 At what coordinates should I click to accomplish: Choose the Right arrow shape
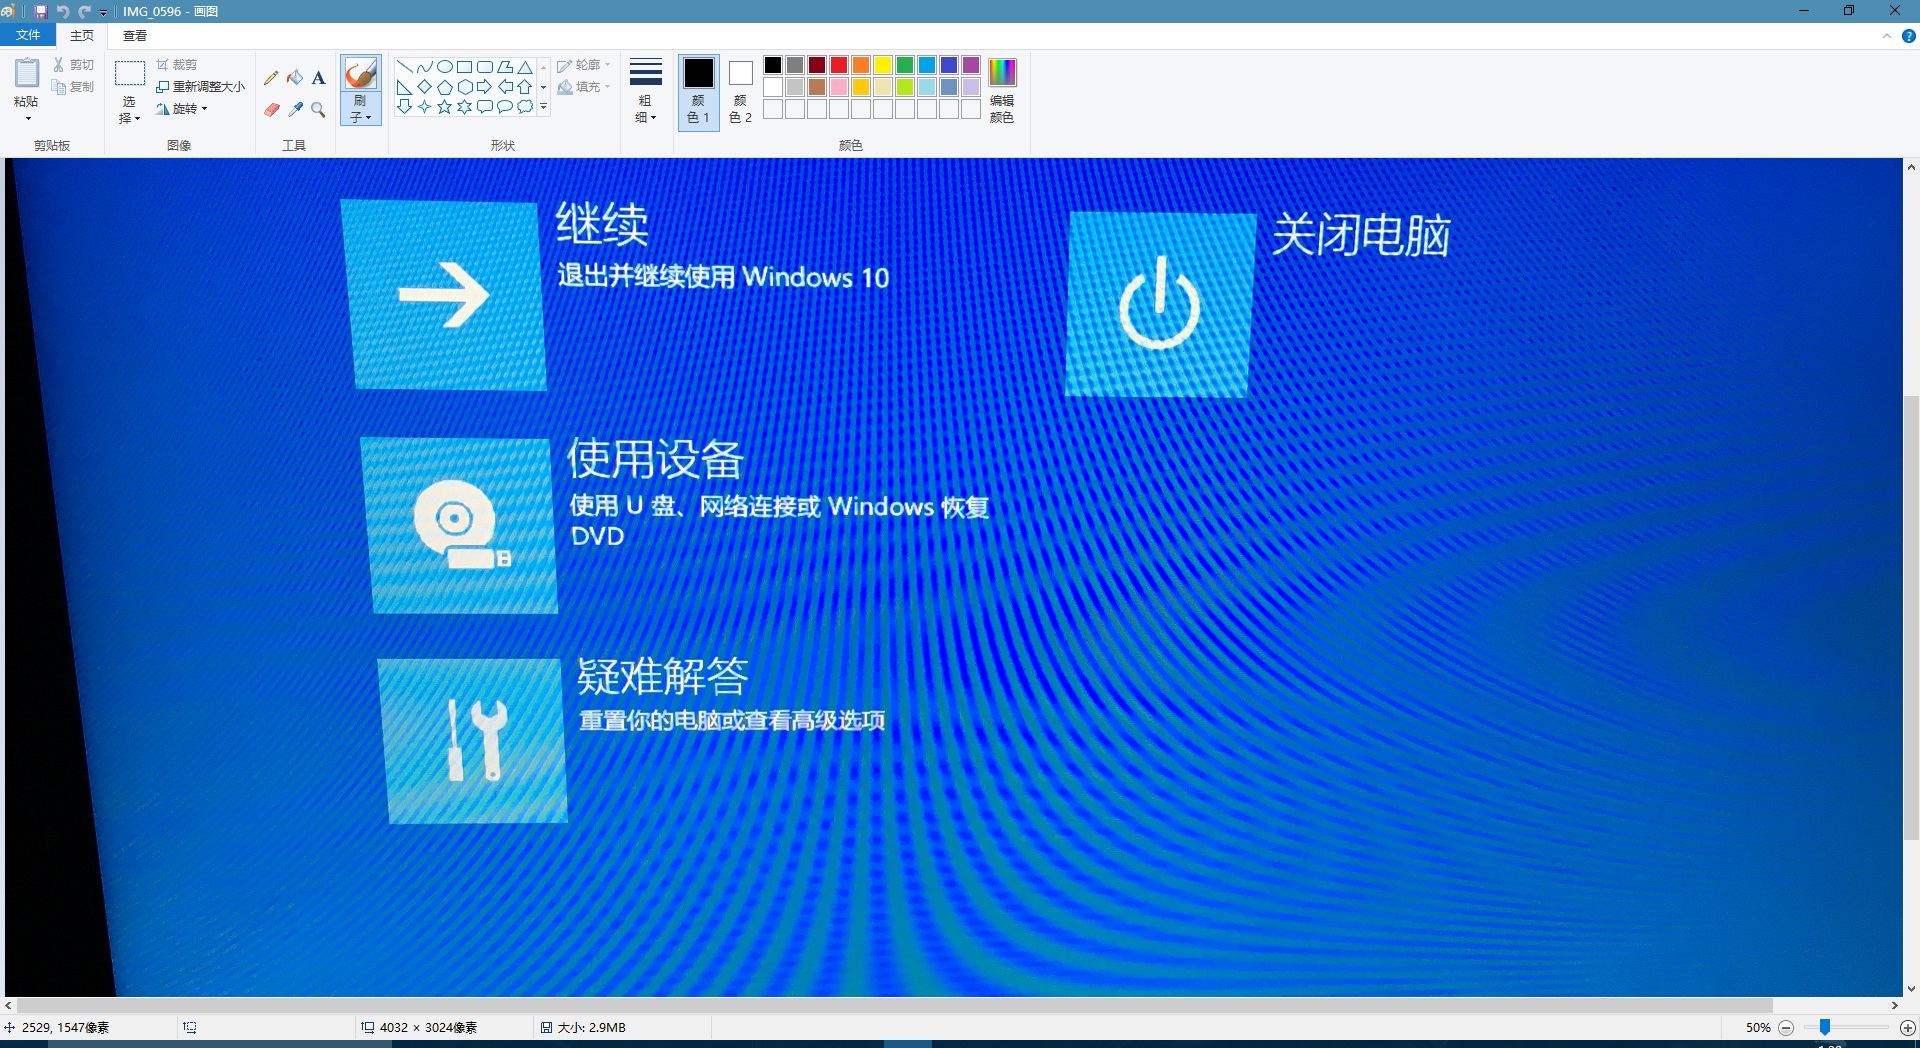coord(484,87)
